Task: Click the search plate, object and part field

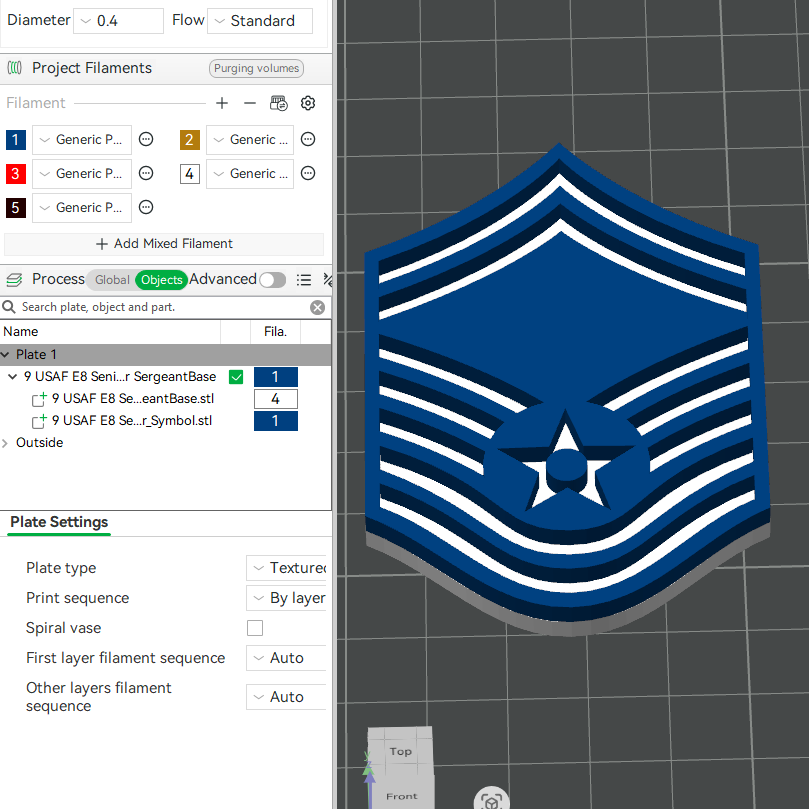Action: (164, 308)
